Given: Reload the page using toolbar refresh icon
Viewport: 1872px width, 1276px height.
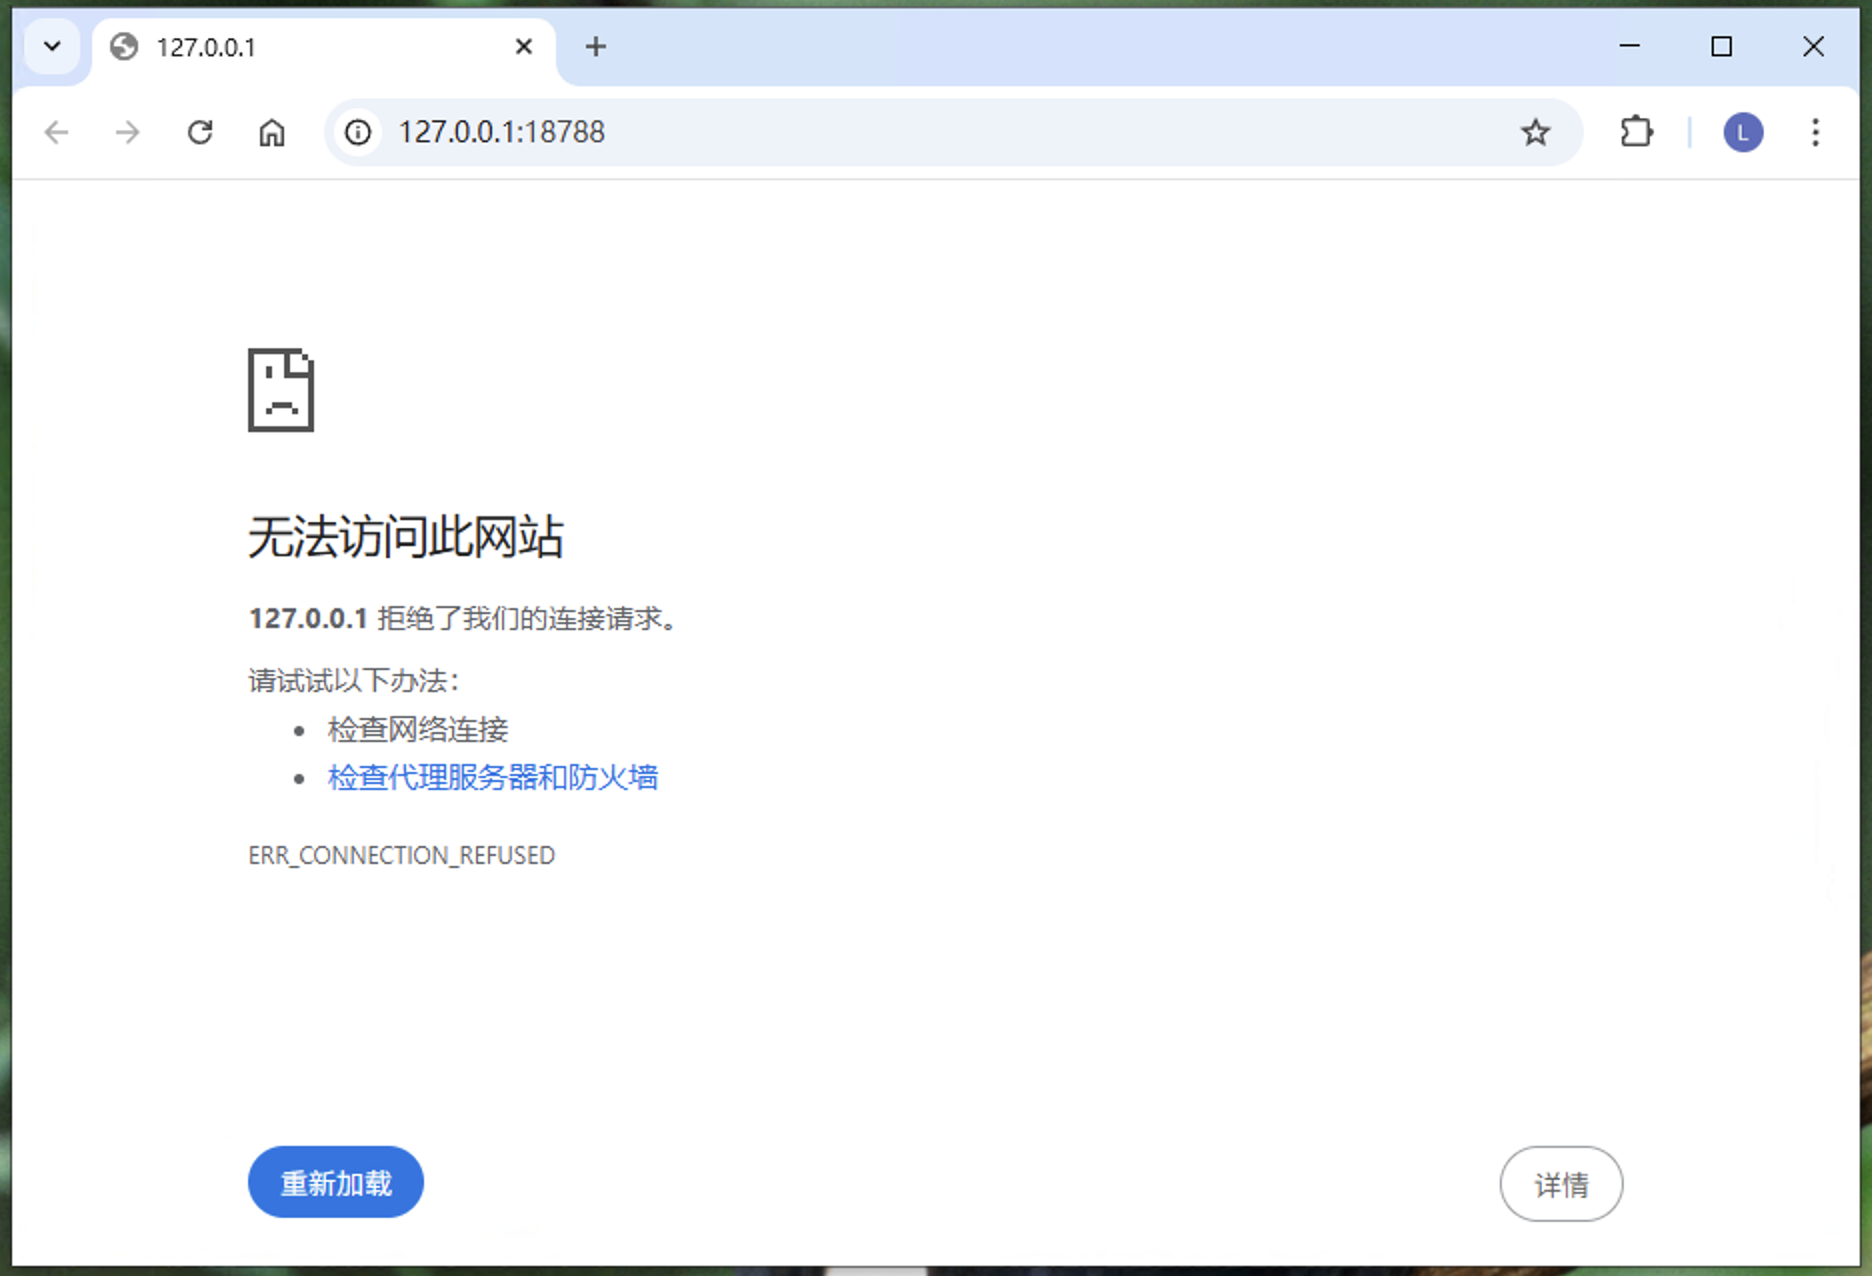Looking at the screenshot, I should click(x=200, y=132).
